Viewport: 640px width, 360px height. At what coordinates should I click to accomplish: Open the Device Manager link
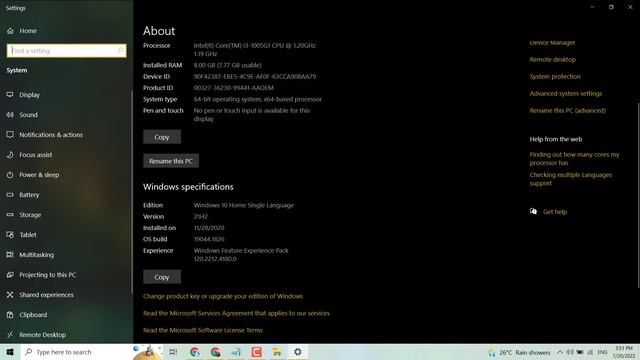coord(552,42)
